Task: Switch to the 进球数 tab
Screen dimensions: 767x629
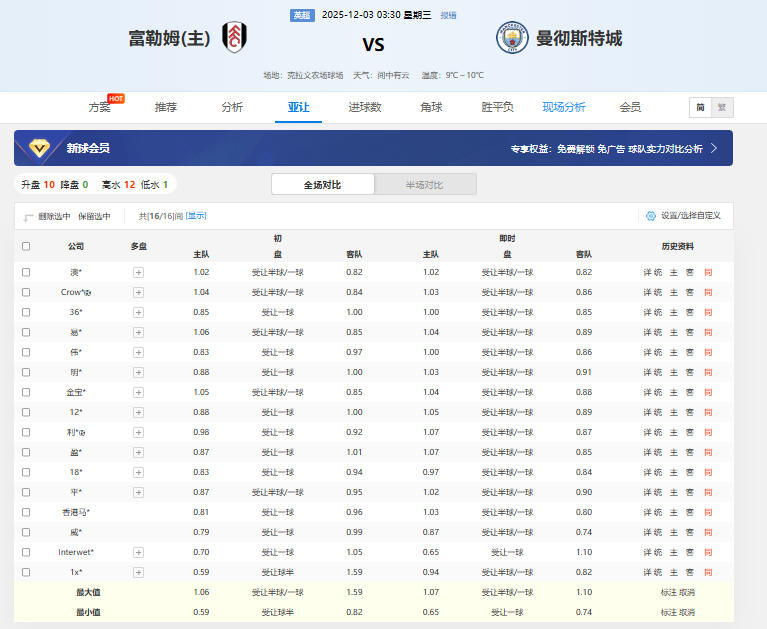Action: tap(364, 107)
